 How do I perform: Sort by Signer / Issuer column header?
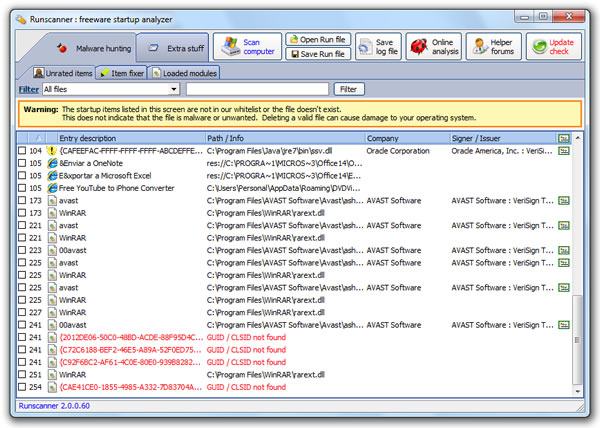[503, 138]
